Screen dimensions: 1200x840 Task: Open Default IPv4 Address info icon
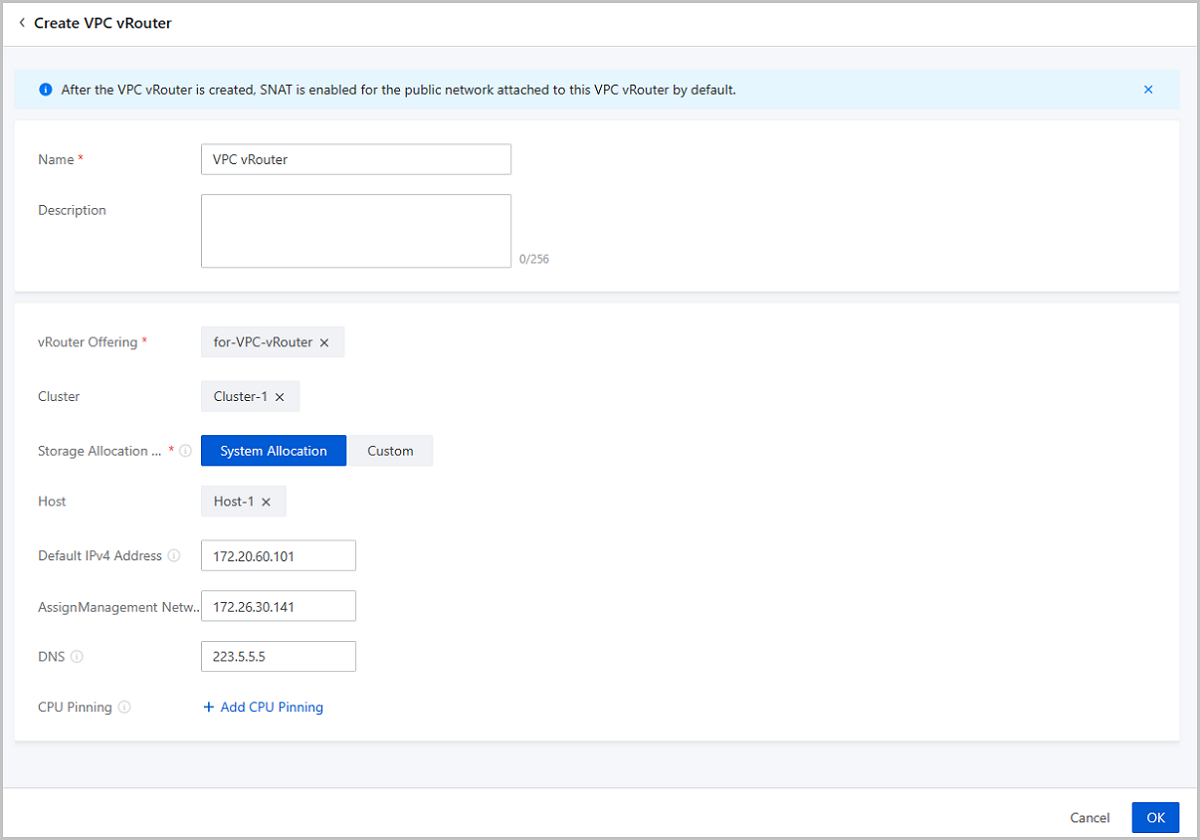[174, 556]
